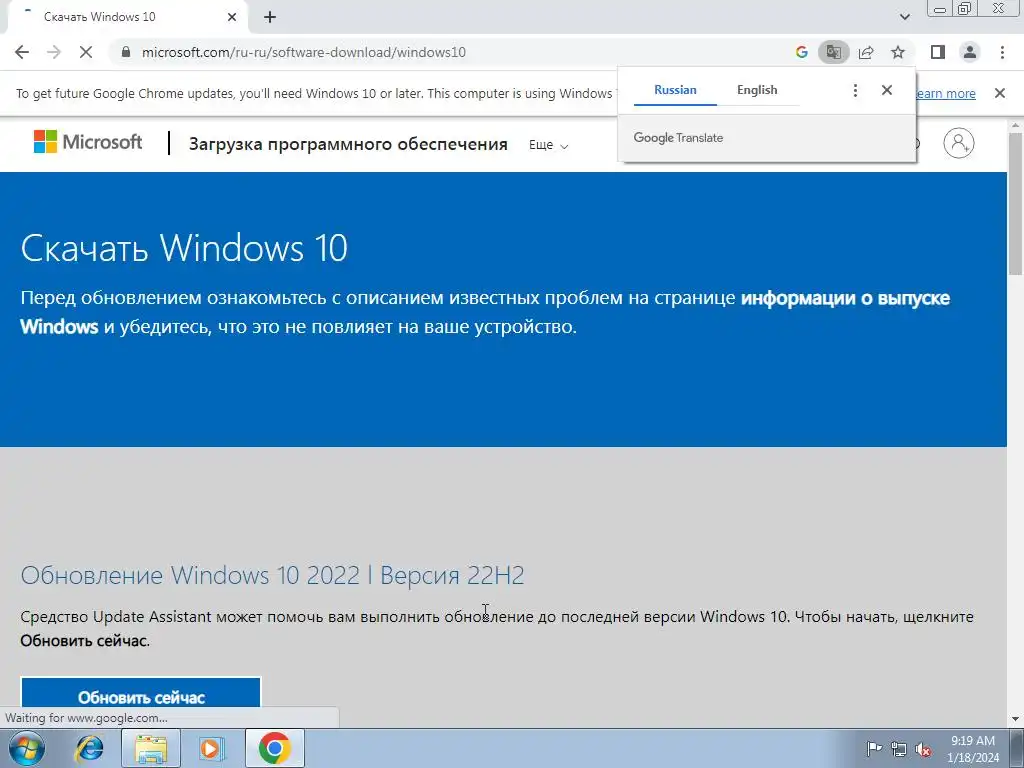This screenshot has height=768, width=1024.
Task: Share this page icon
Action: coord(866,52)
